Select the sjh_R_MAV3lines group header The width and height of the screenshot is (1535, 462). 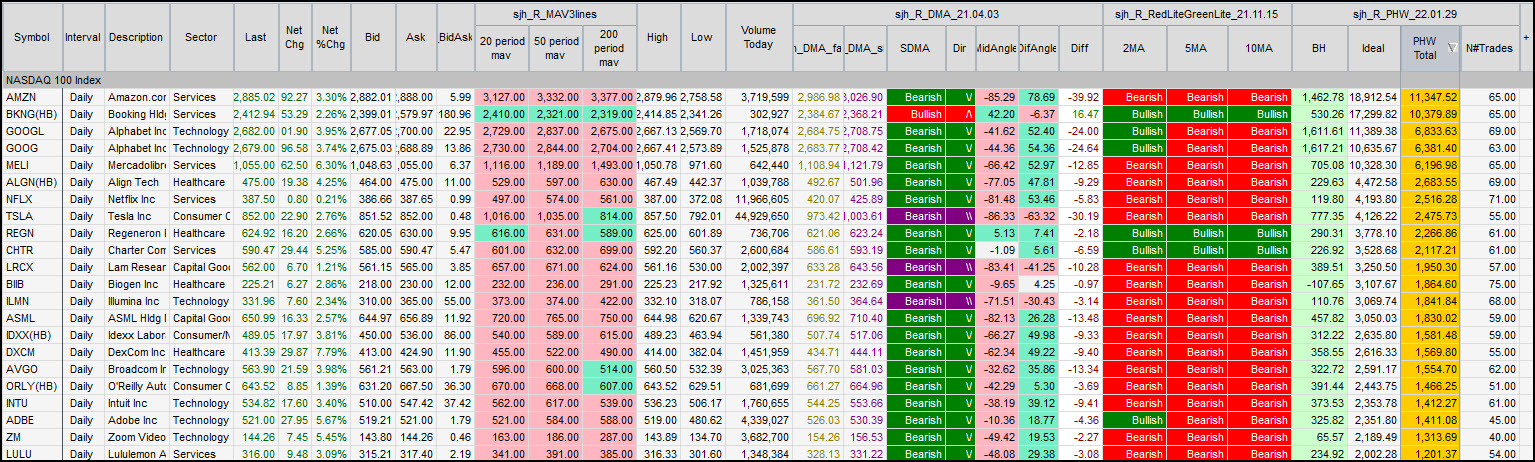click(x=555, y=15)
